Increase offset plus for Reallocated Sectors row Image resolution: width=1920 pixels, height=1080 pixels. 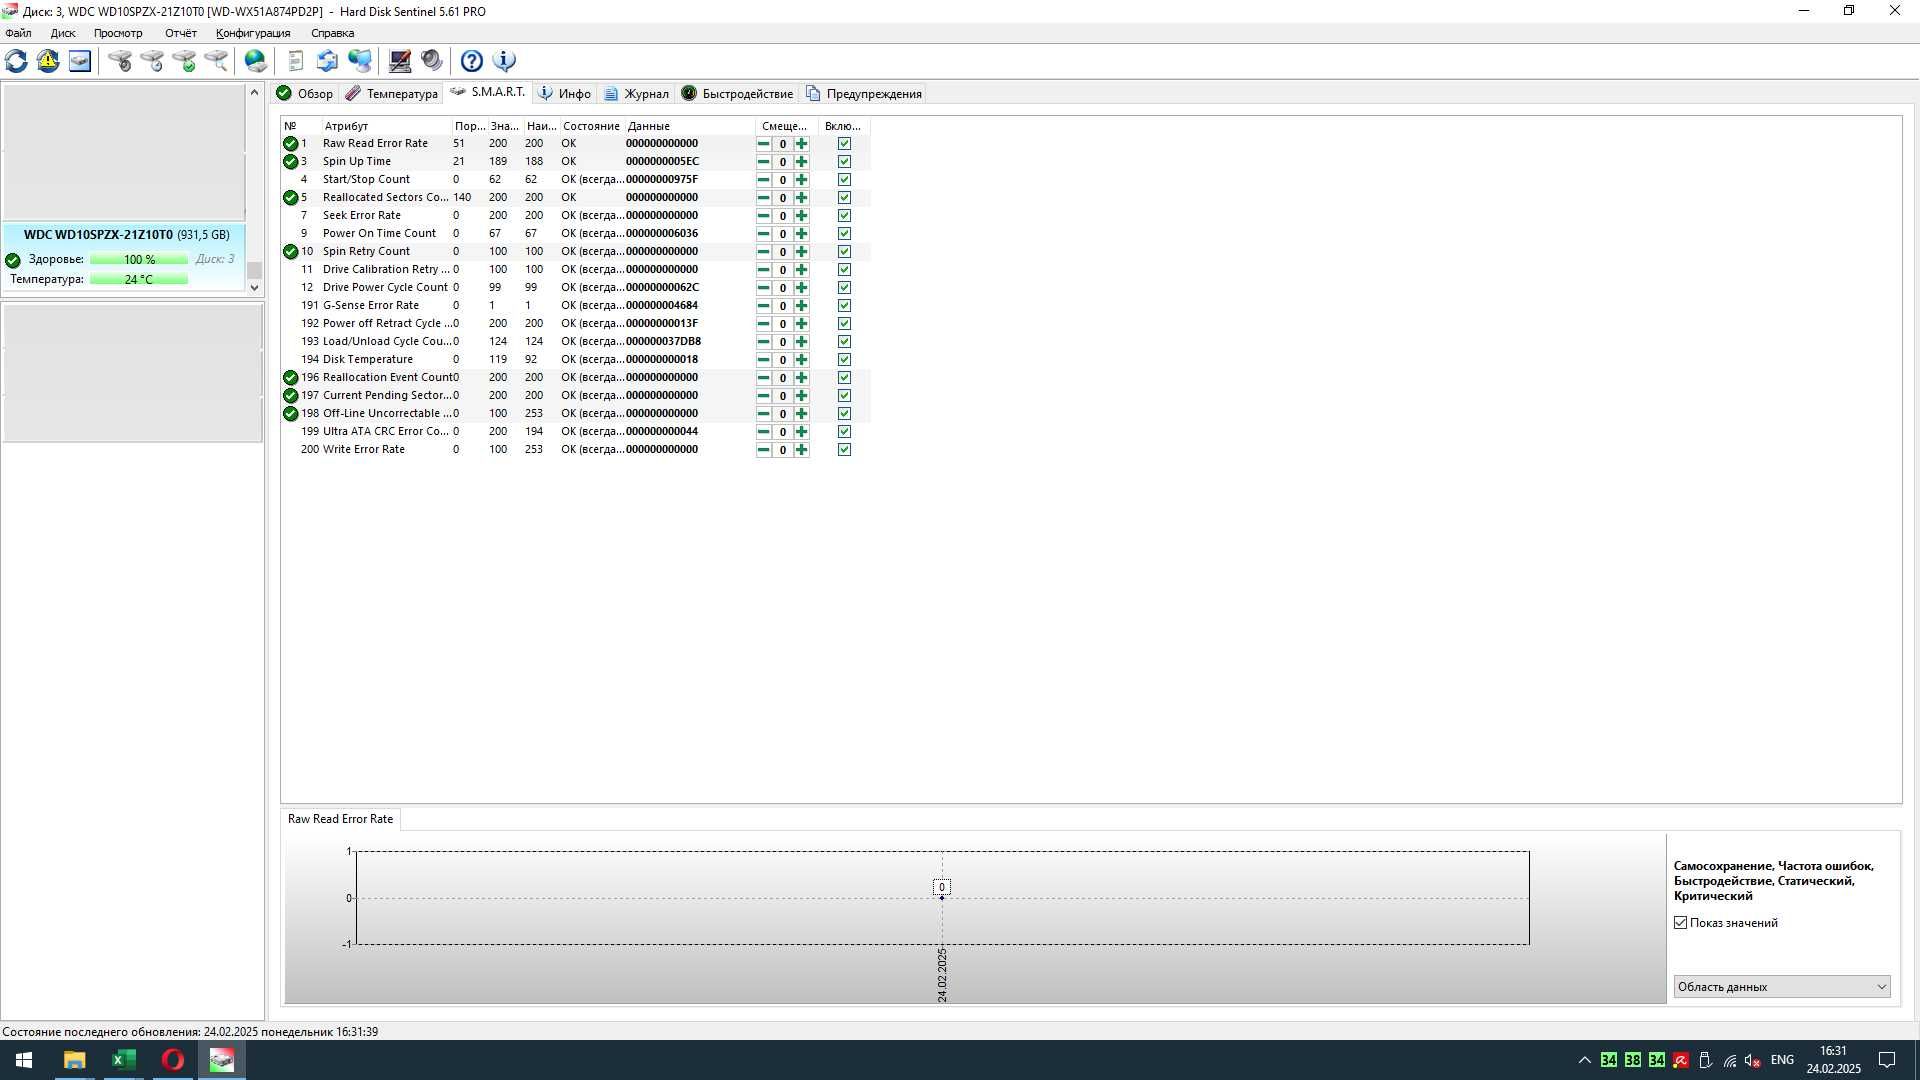point(801,198)
